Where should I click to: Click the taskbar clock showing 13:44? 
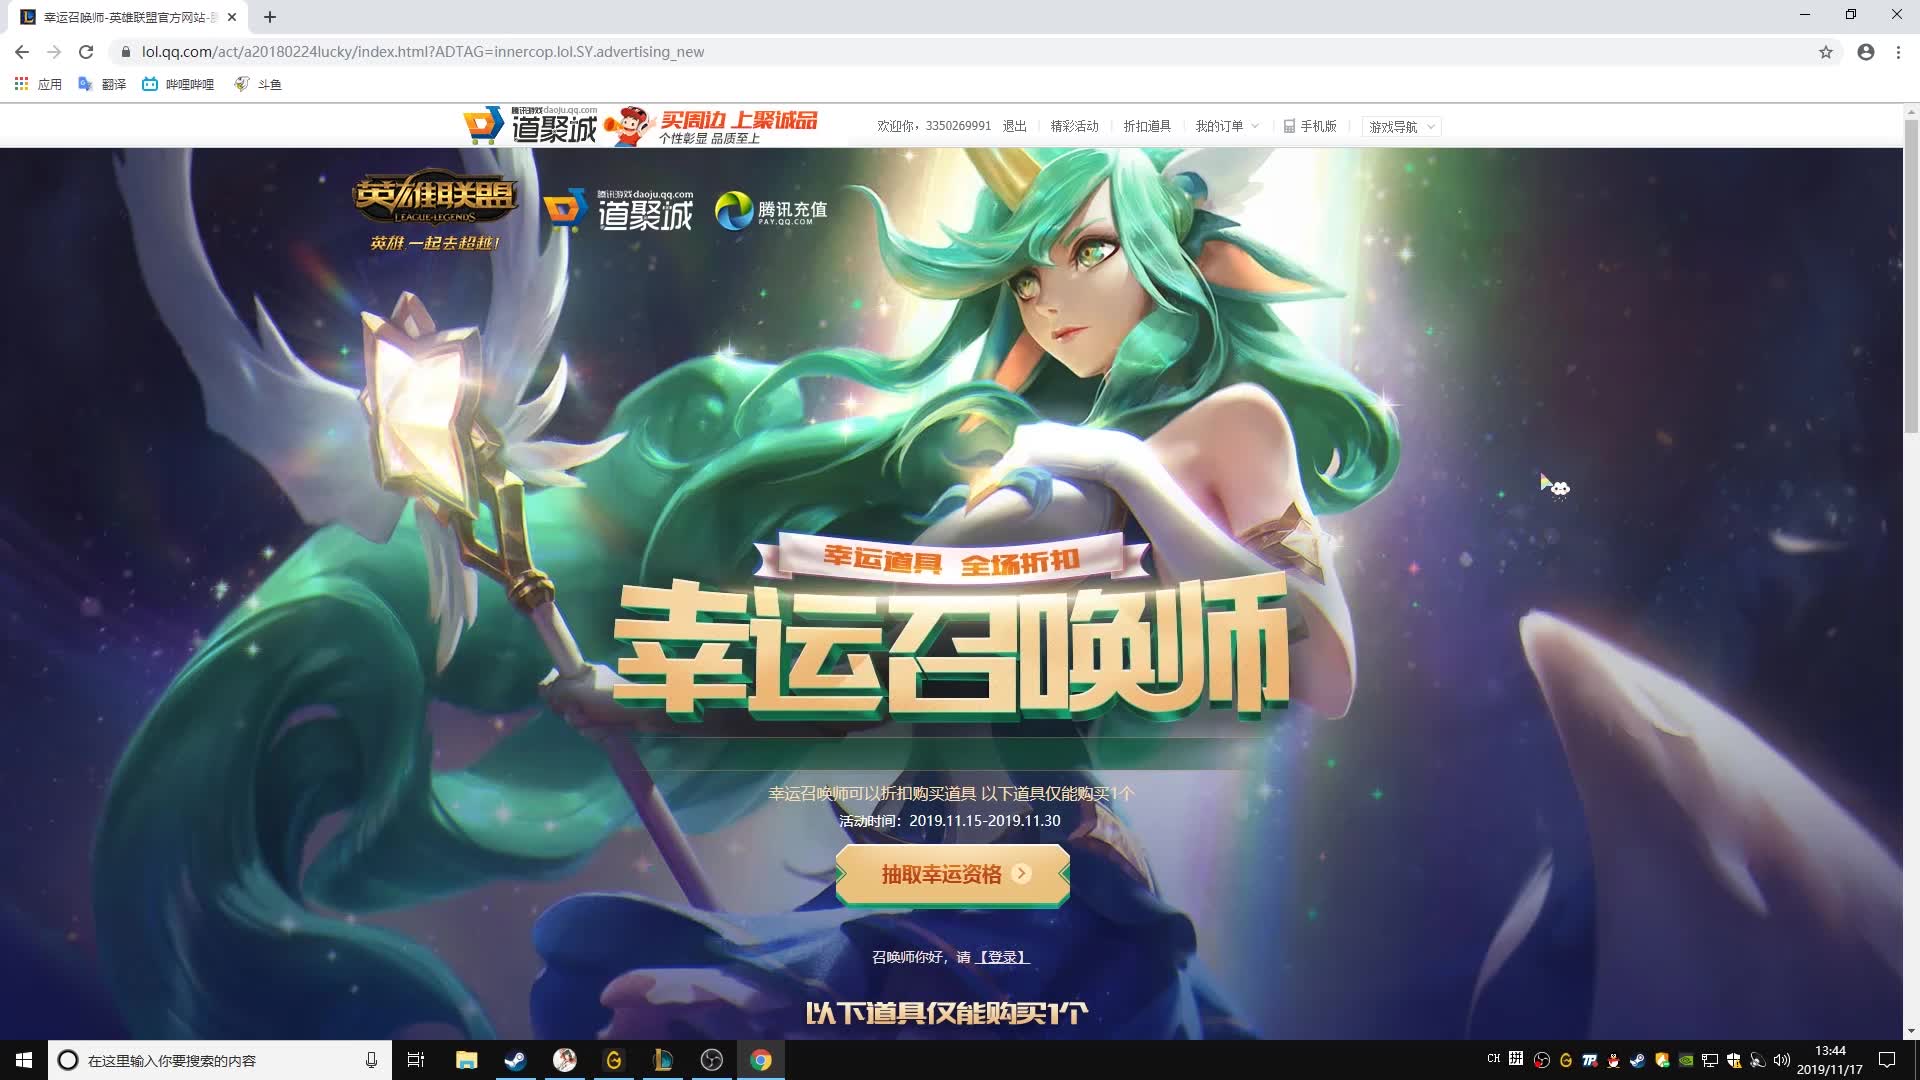[x=1830, y=1060]
